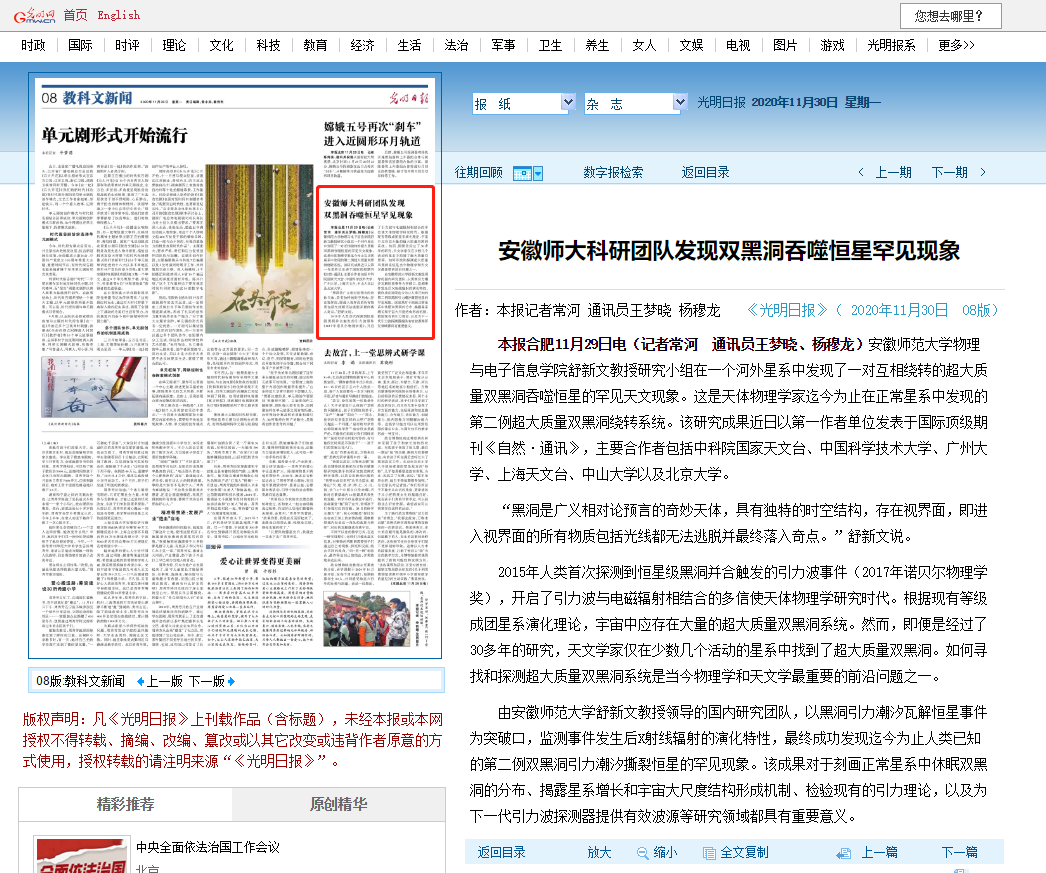Go to the 图片 section
The image size is (1046, 873).
click(785, 45)
